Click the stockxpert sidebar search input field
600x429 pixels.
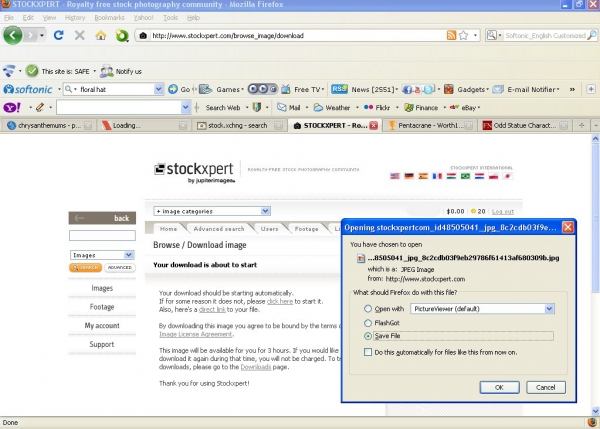click(x=102, y=235)
